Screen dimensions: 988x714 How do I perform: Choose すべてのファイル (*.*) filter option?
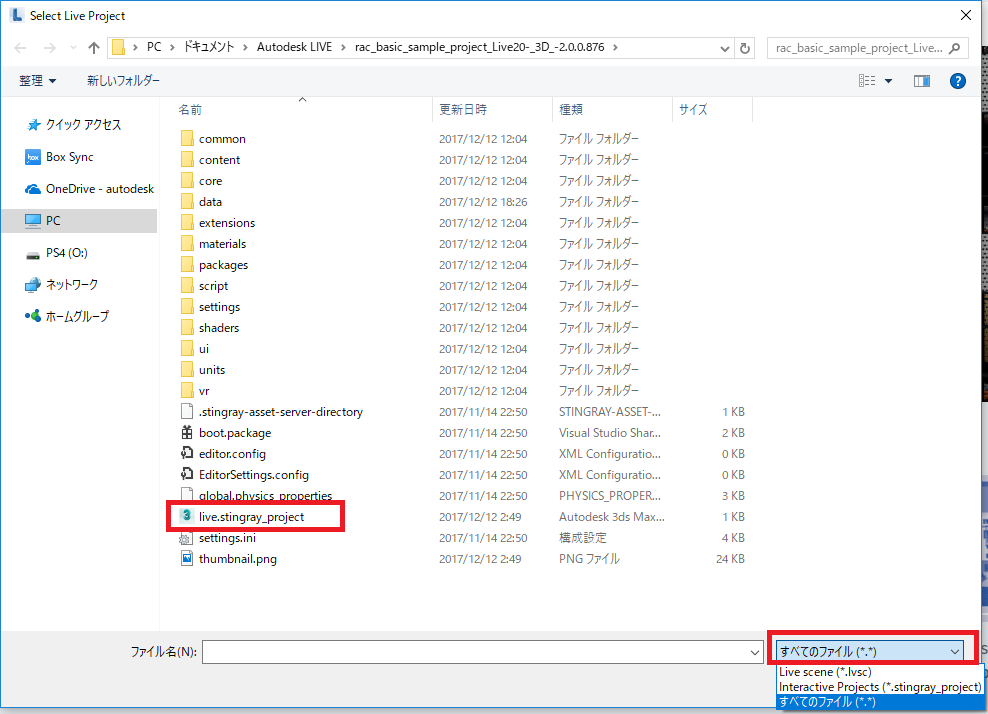point(880,702)
